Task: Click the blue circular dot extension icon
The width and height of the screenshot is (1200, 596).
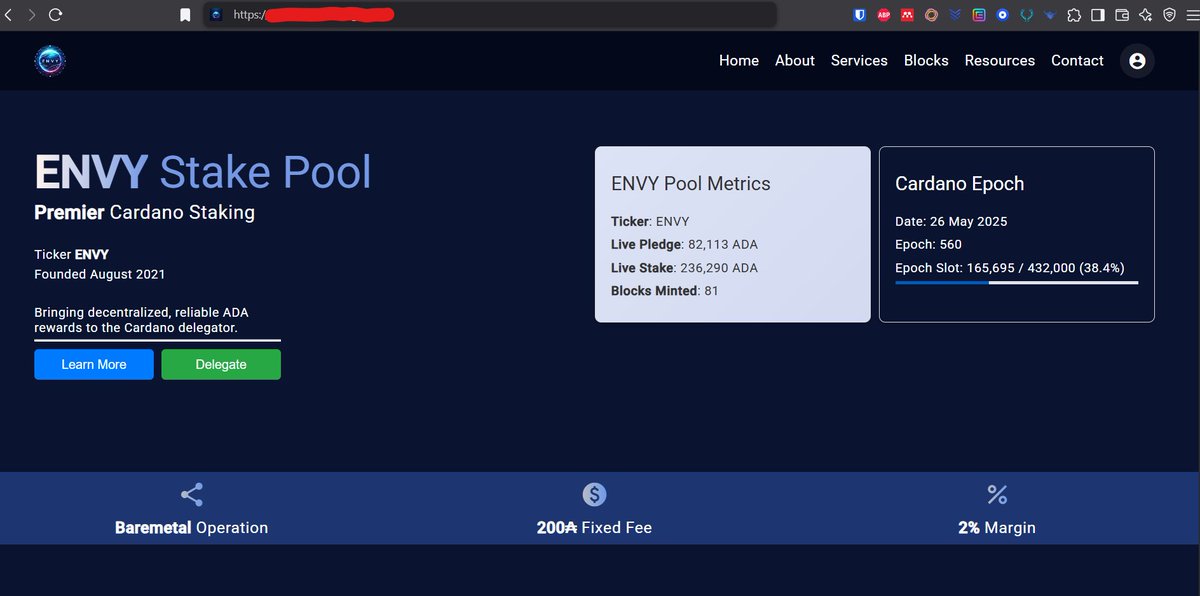Action: click(1002, 15)
